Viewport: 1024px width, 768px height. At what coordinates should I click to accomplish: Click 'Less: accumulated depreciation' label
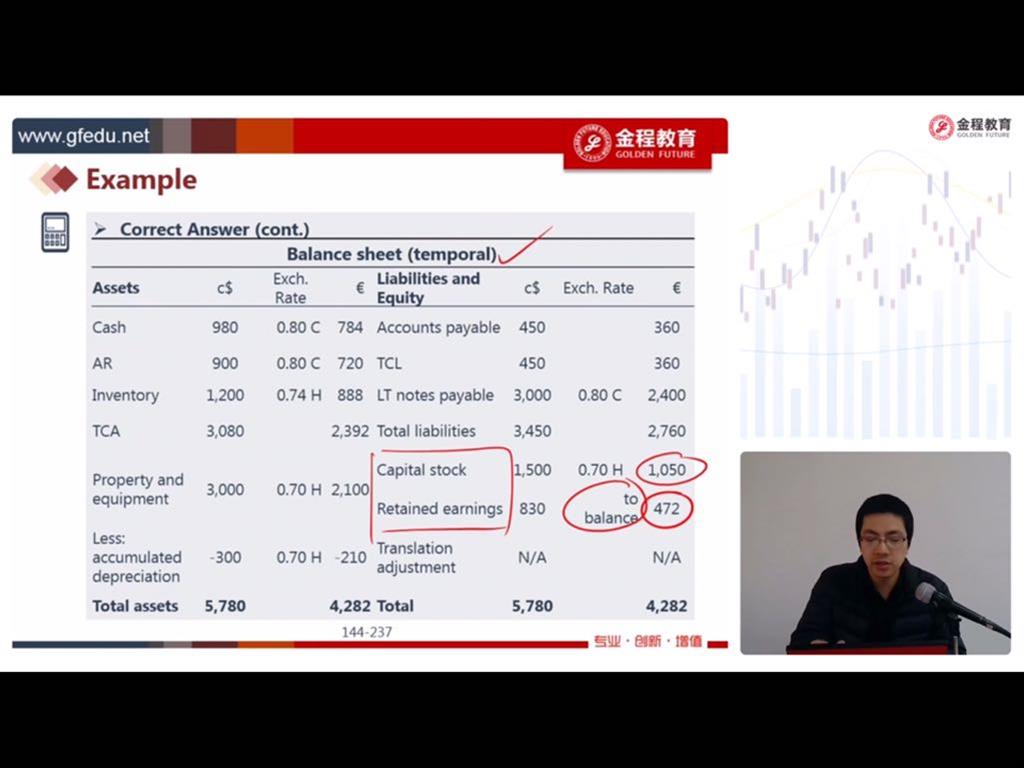[x=136, y=557]
